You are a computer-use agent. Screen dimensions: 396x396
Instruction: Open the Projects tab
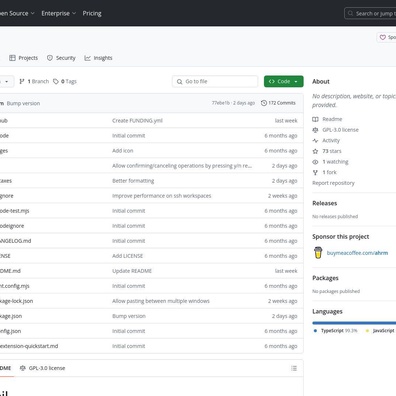[23, 58]
